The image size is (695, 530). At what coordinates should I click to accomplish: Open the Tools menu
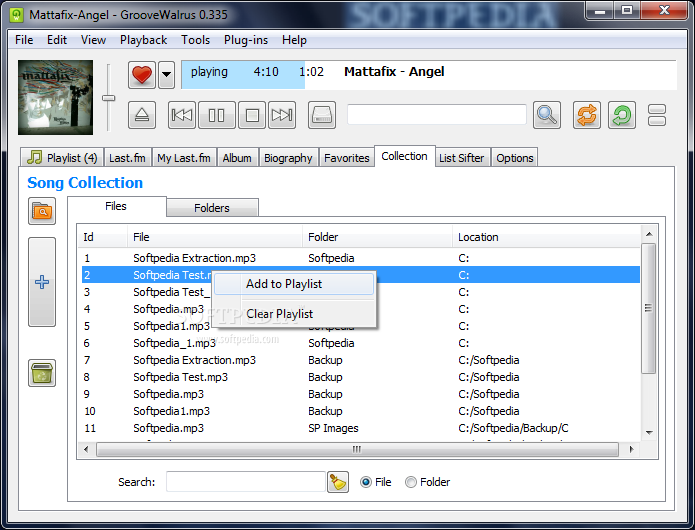pos(195,40)
